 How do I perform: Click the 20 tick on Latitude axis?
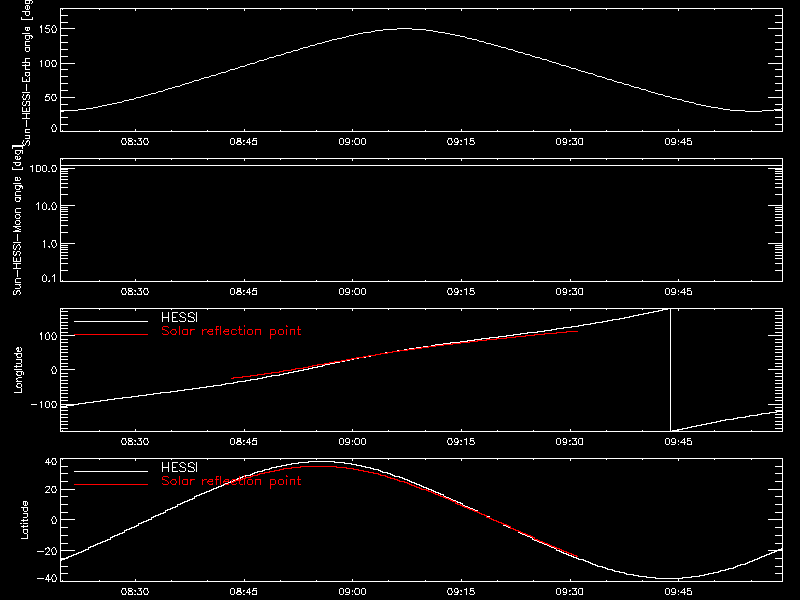(x=51, y=490)
